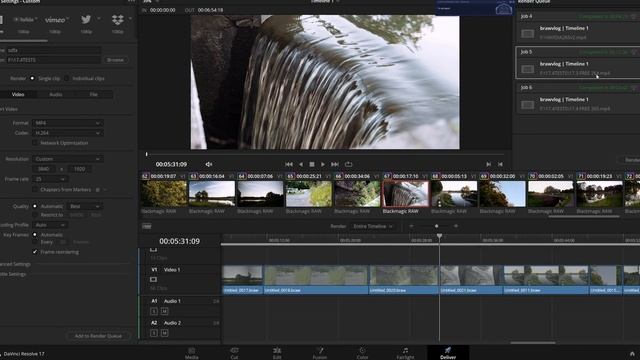Toggle Mute on Audio 1 track
The height and width of the screenshot is (360, 640).
(164, 311)
